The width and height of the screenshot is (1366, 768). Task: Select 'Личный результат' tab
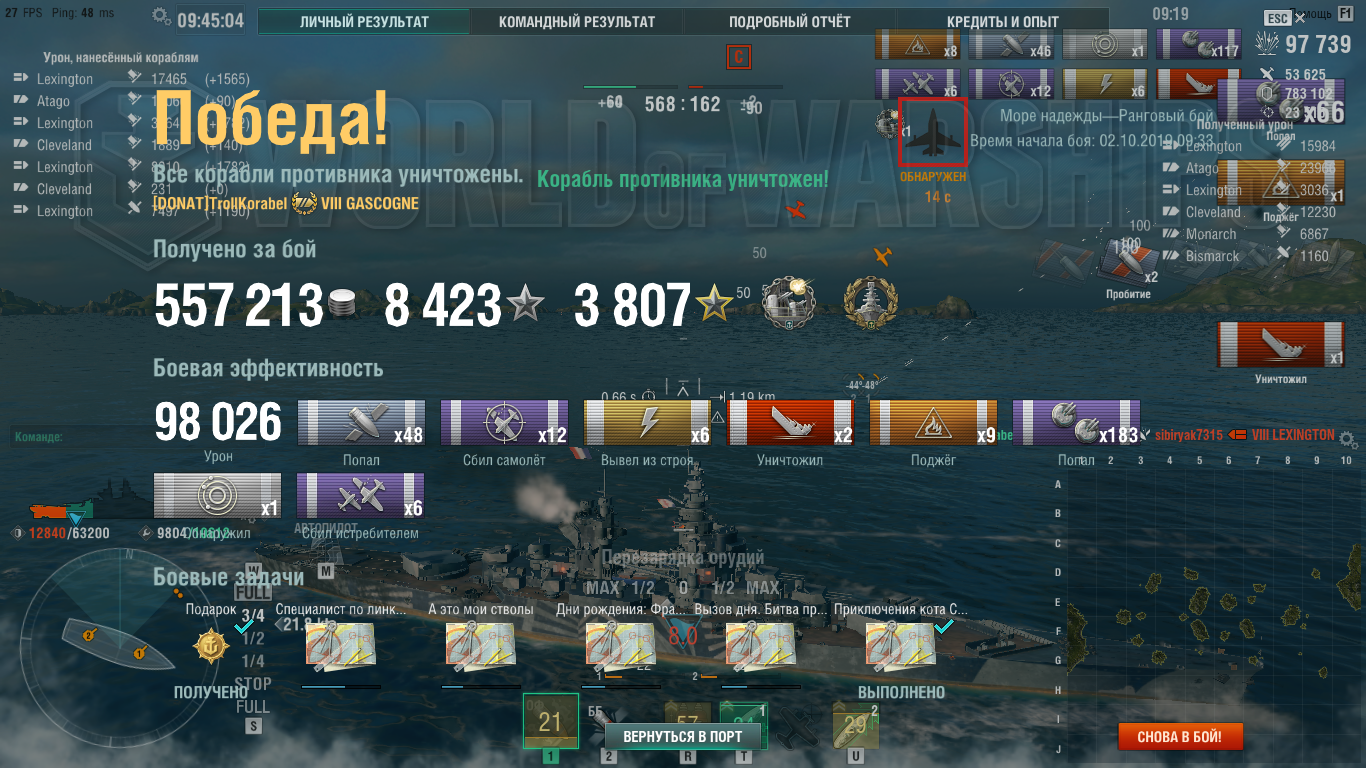(x=364, y=22)
